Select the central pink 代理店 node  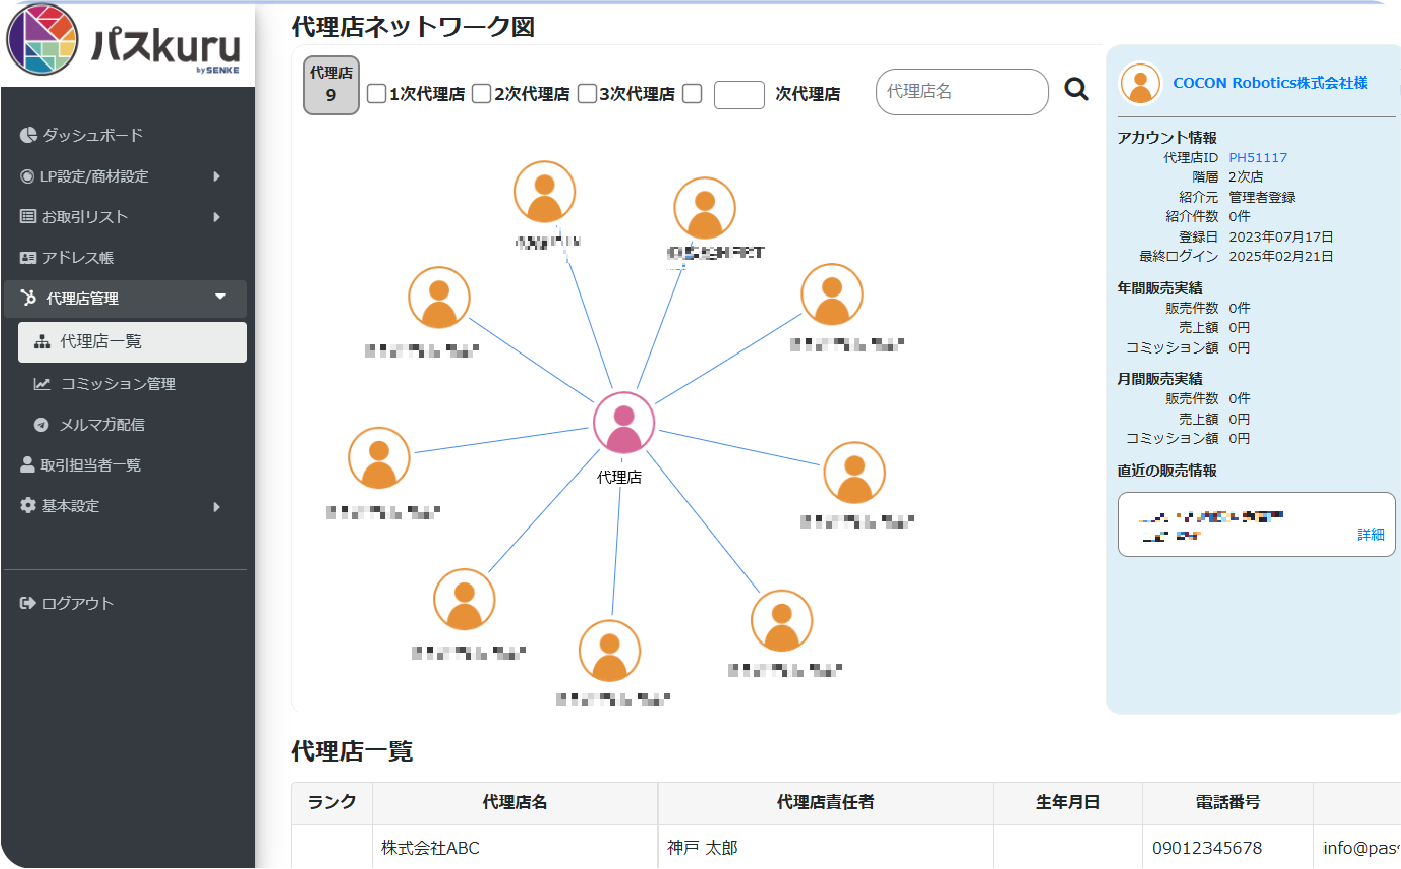pyautogui.click(x=624, y=422)
